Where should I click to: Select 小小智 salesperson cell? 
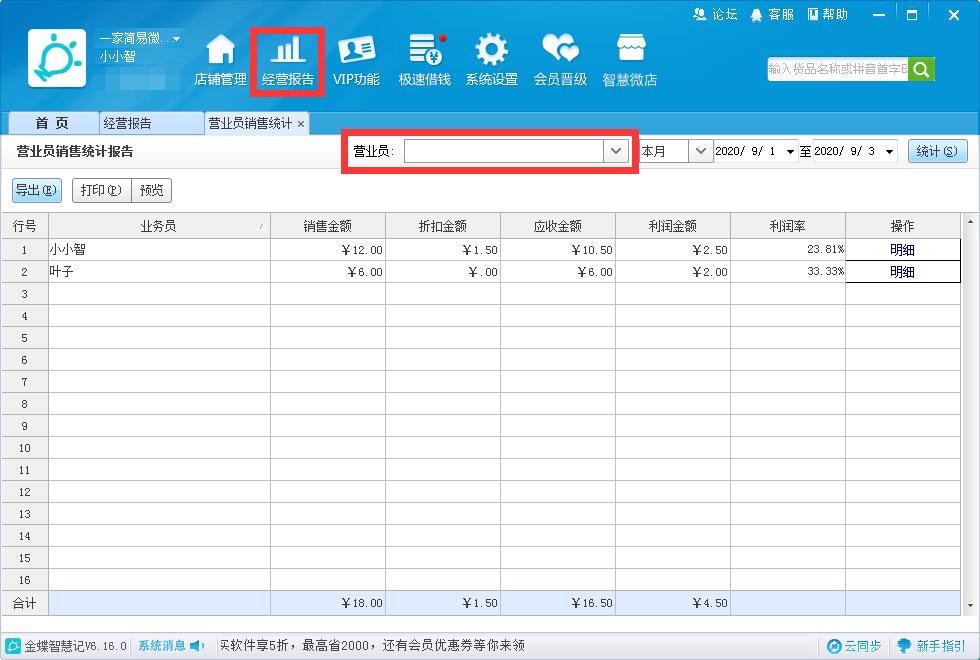pyautogui.click(x=159, y=250)
